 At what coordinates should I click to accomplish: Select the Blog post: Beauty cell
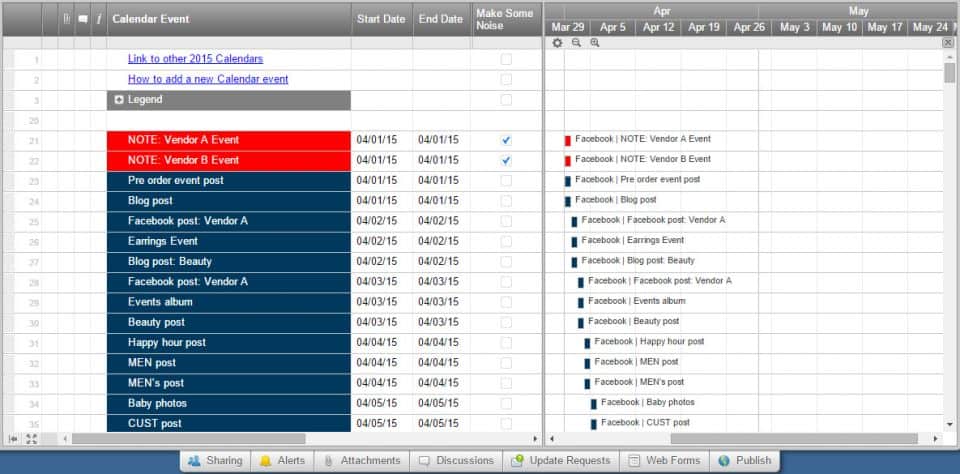229,261
